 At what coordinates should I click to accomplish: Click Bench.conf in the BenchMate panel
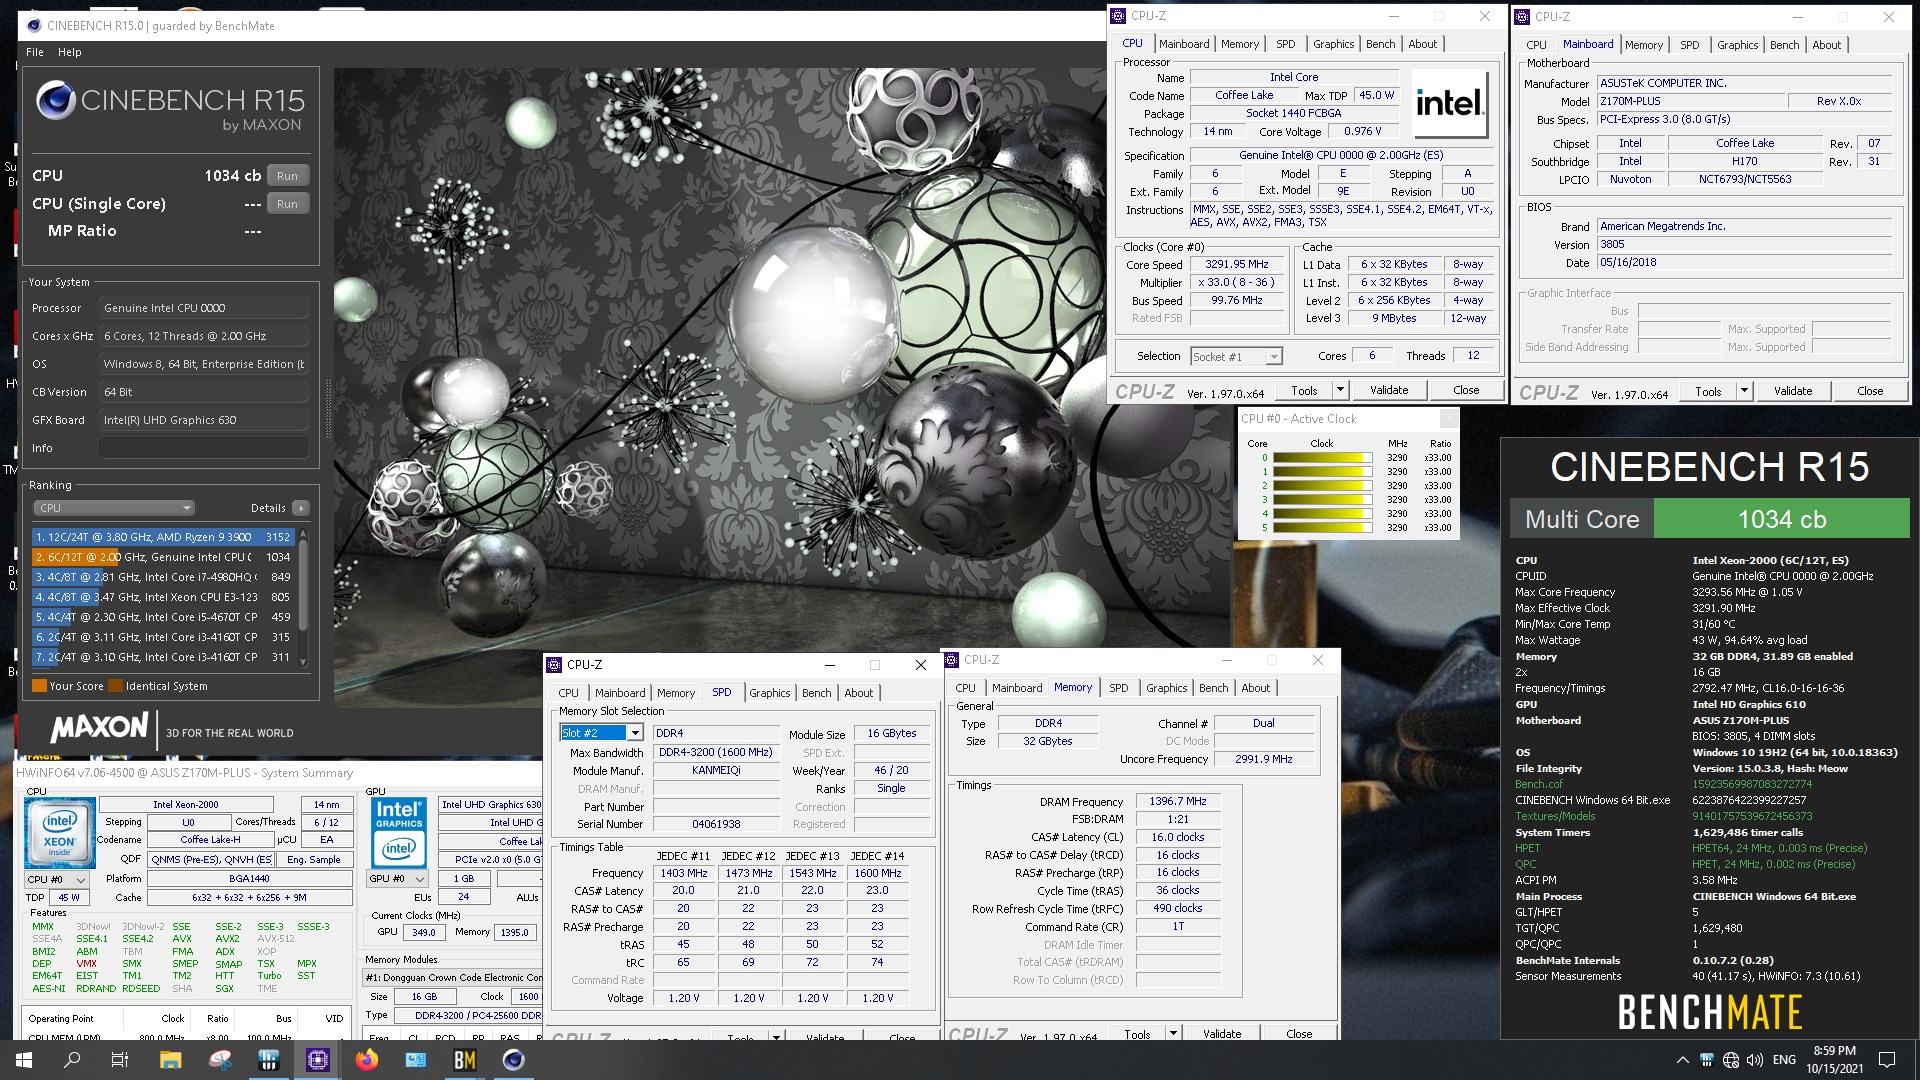[1538, 784]
